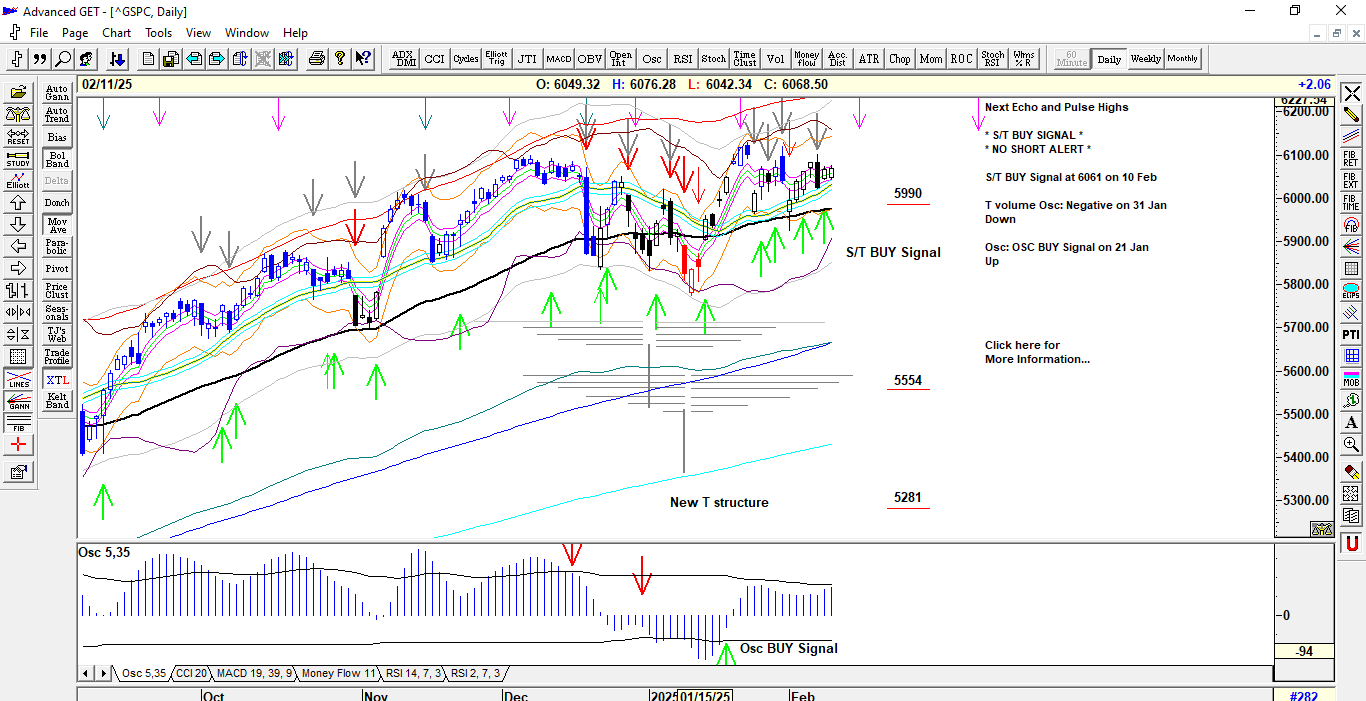Select the eraser tool on right toolbar
The width and height of the screenshot is (1366, 701).
tap(1351, 471)
